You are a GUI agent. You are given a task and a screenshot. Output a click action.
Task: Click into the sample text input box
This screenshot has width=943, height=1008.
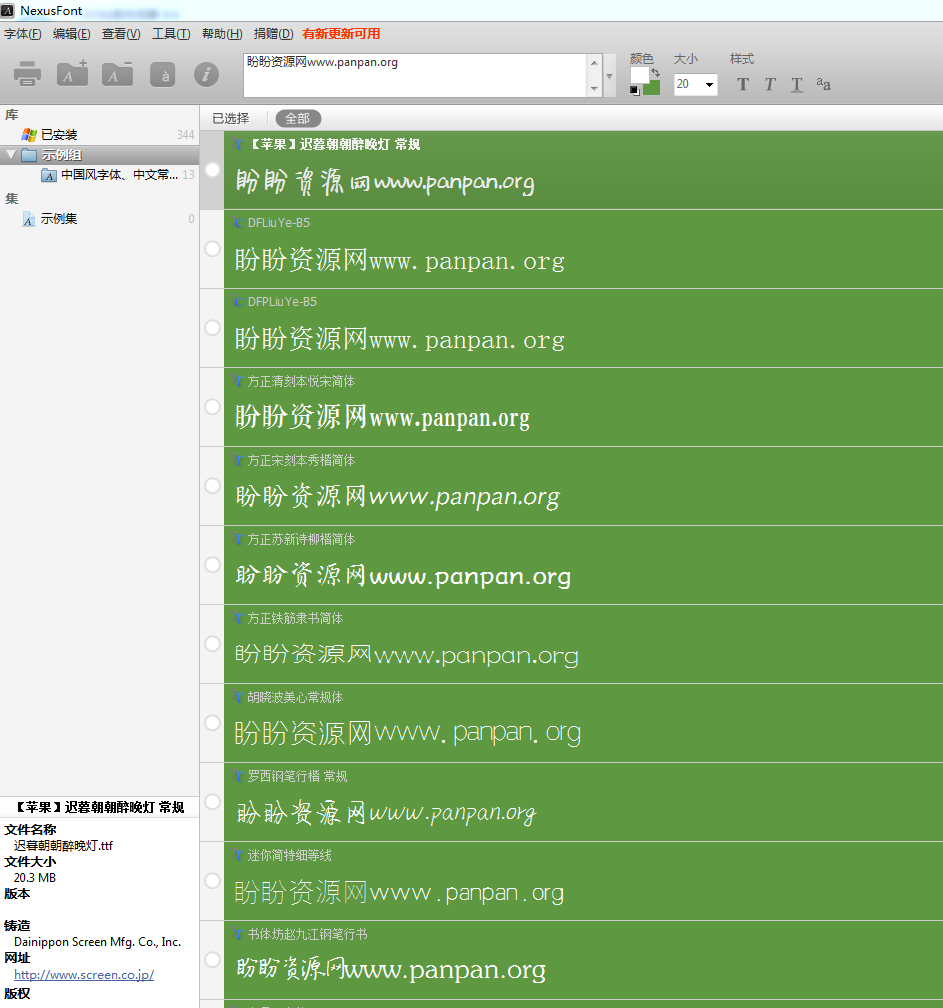pos(415,76)
